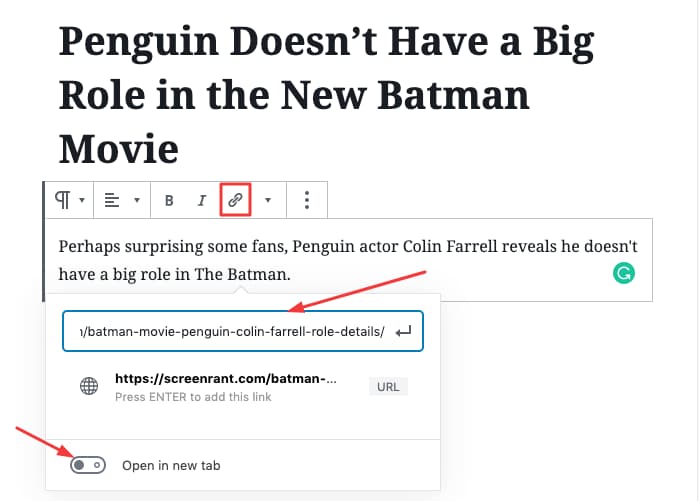Click the URL badge on suggestion
Viewport: 700px width, 501px height.
tap(388, 387)
